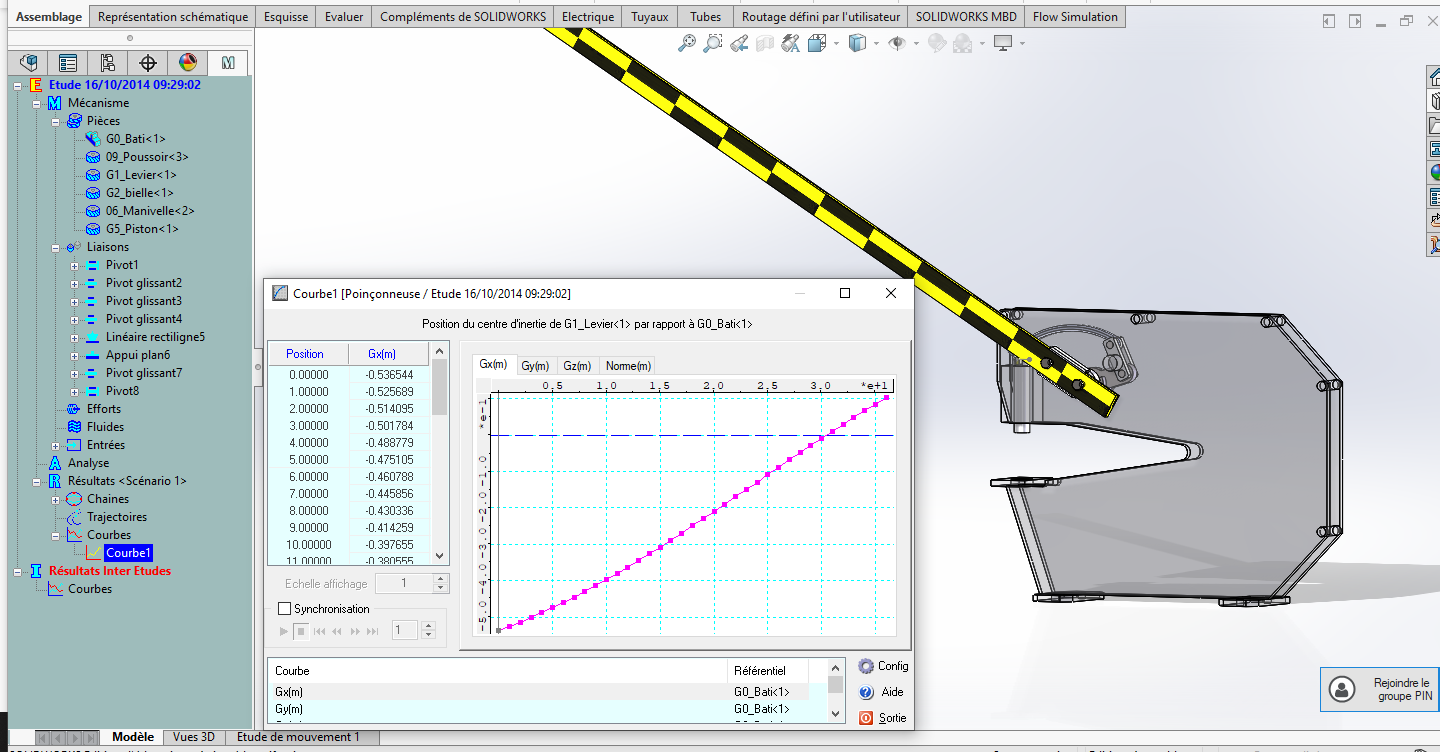1440x752 pixels.
Task: Click the Sortie exit button
Action: click(x=883, y=718)
